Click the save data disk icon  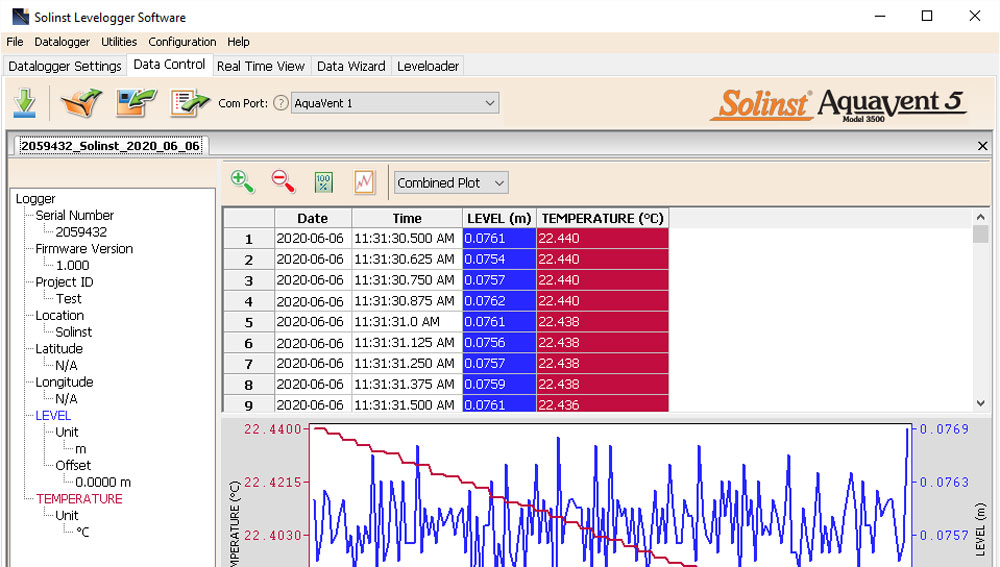(x=133, y=103)
